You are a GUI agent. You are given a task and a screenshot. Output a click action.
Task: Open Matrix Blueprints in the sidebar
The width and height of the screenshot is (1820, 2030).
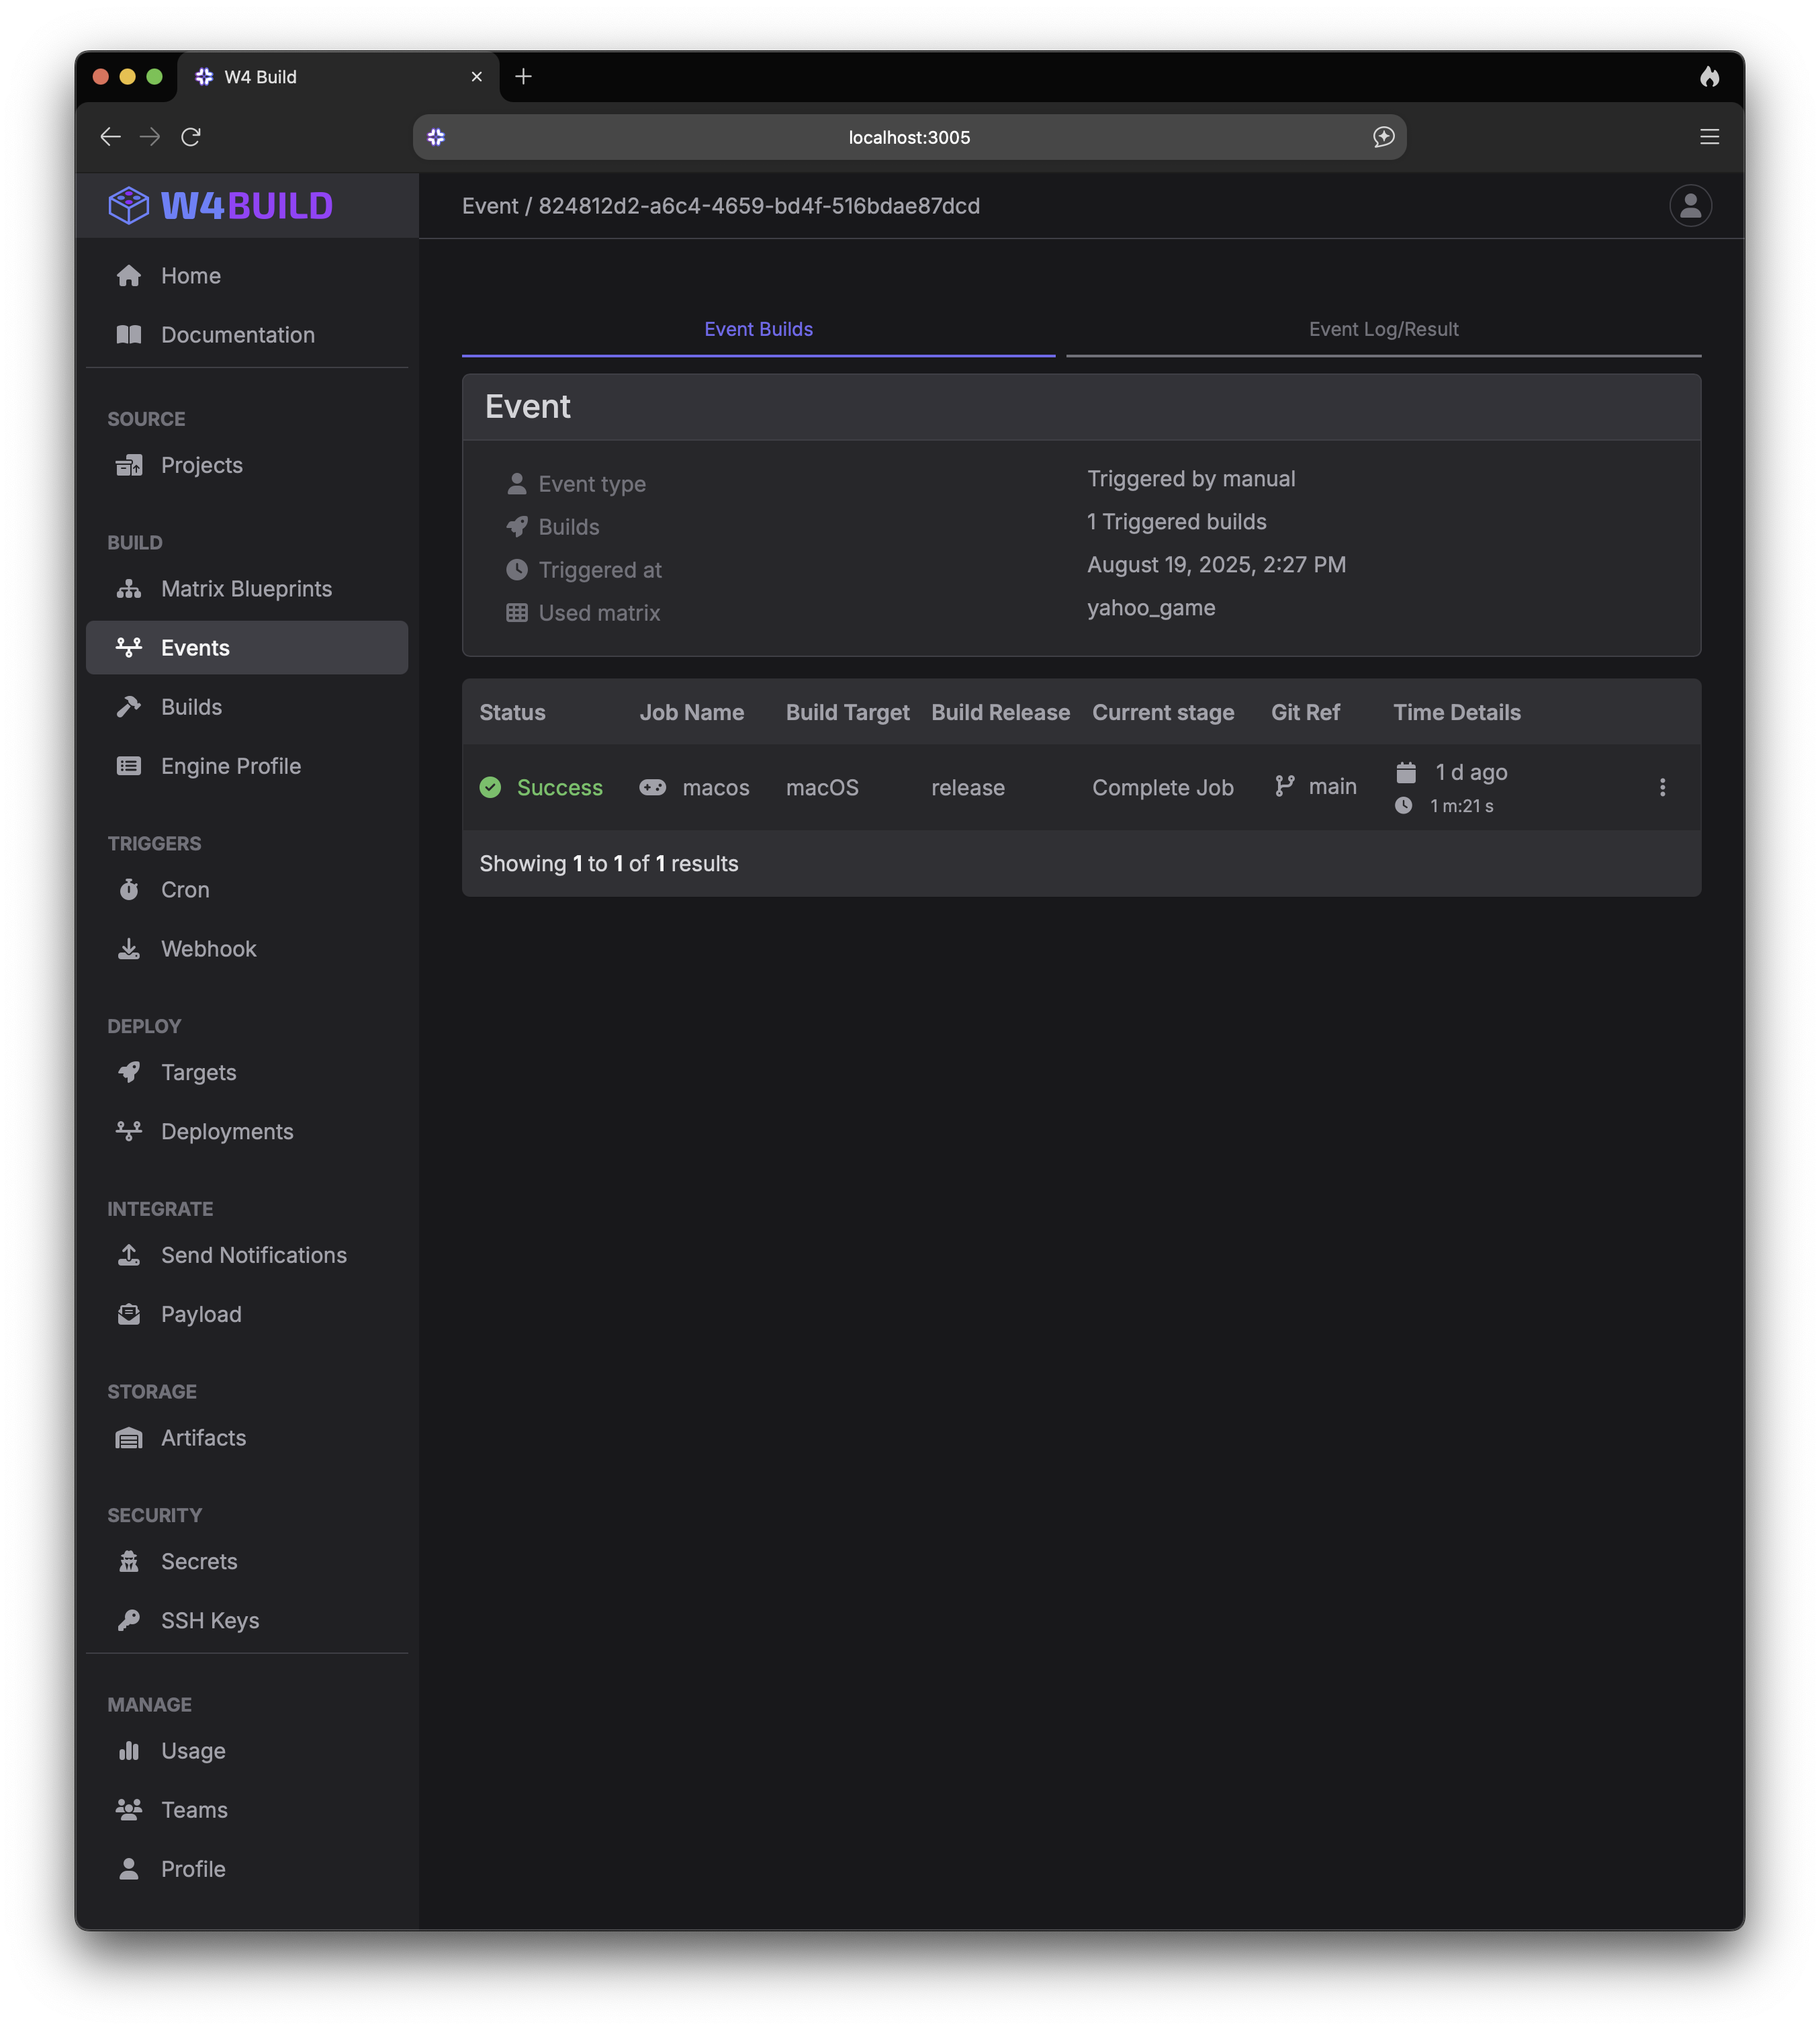click(x=247, y=588)
